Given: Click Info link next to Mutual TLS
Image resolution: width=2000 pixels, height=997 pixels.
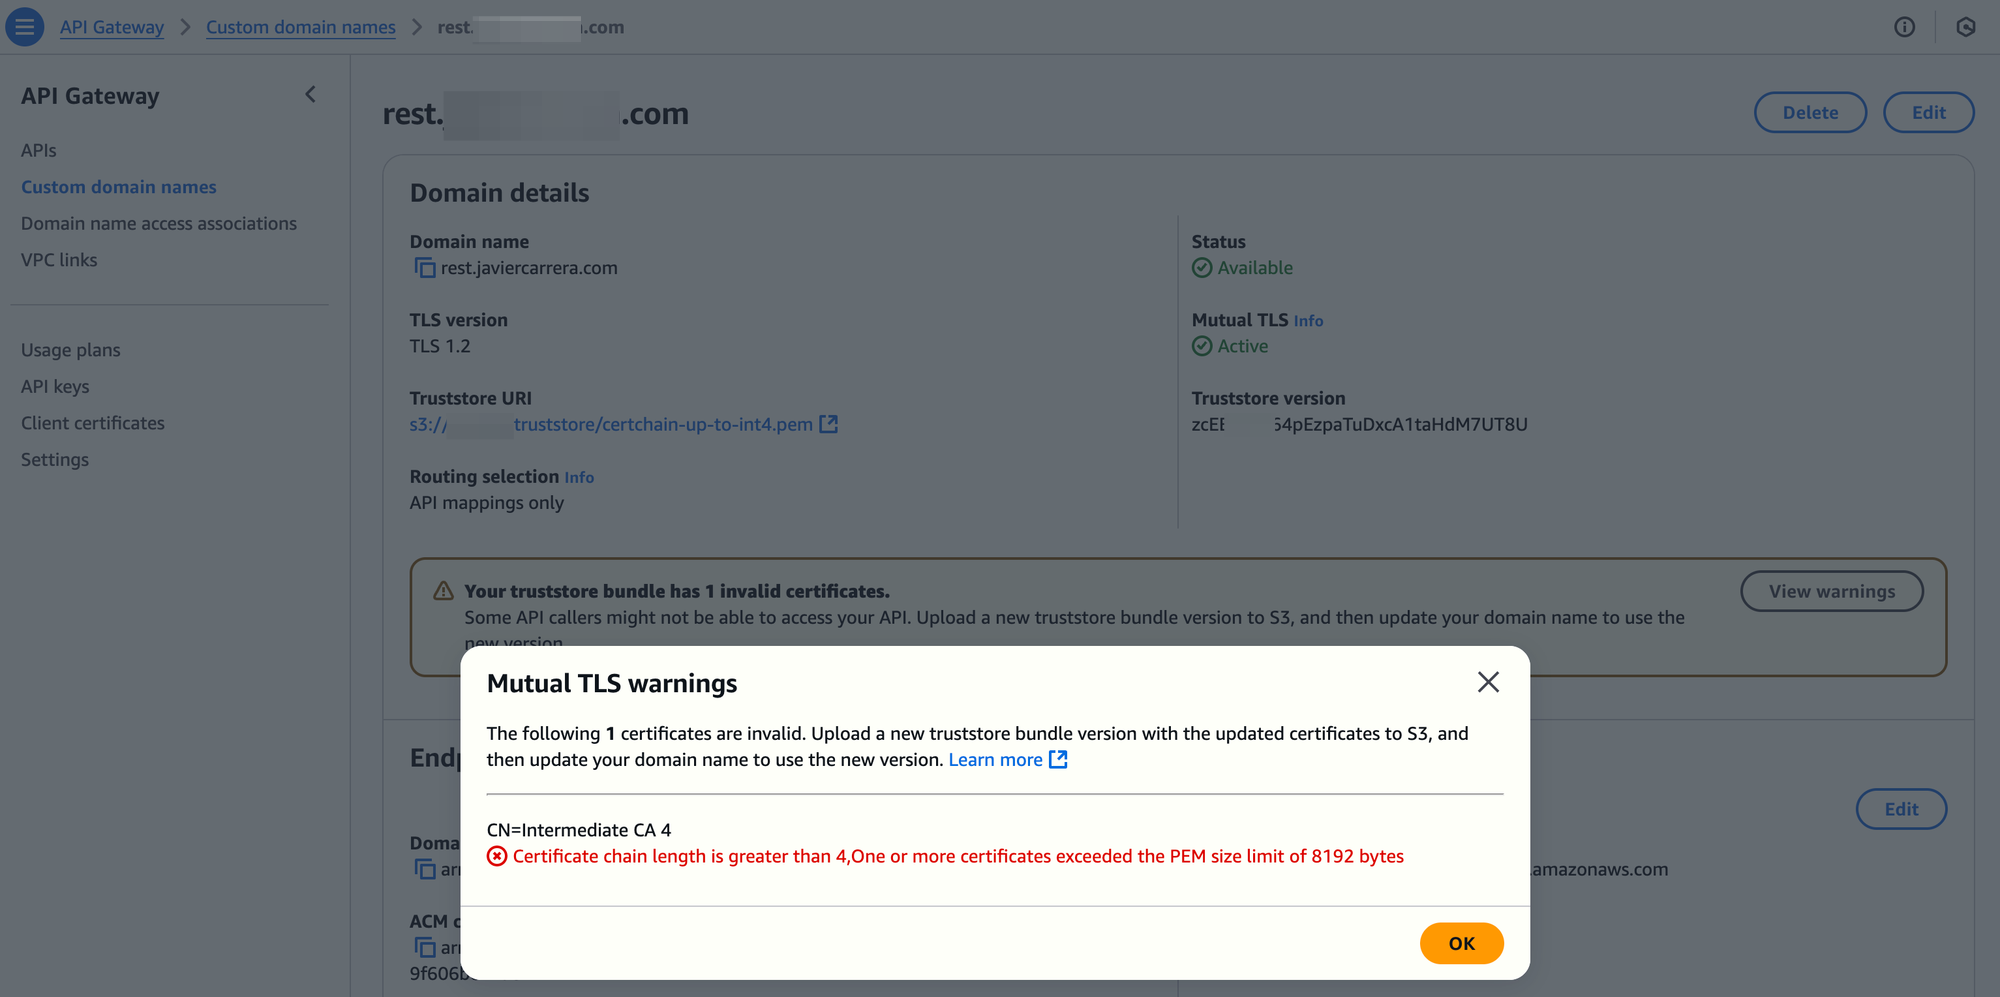Looking at the screenshot, I should pyautogui.click(x=1308, y=321).
